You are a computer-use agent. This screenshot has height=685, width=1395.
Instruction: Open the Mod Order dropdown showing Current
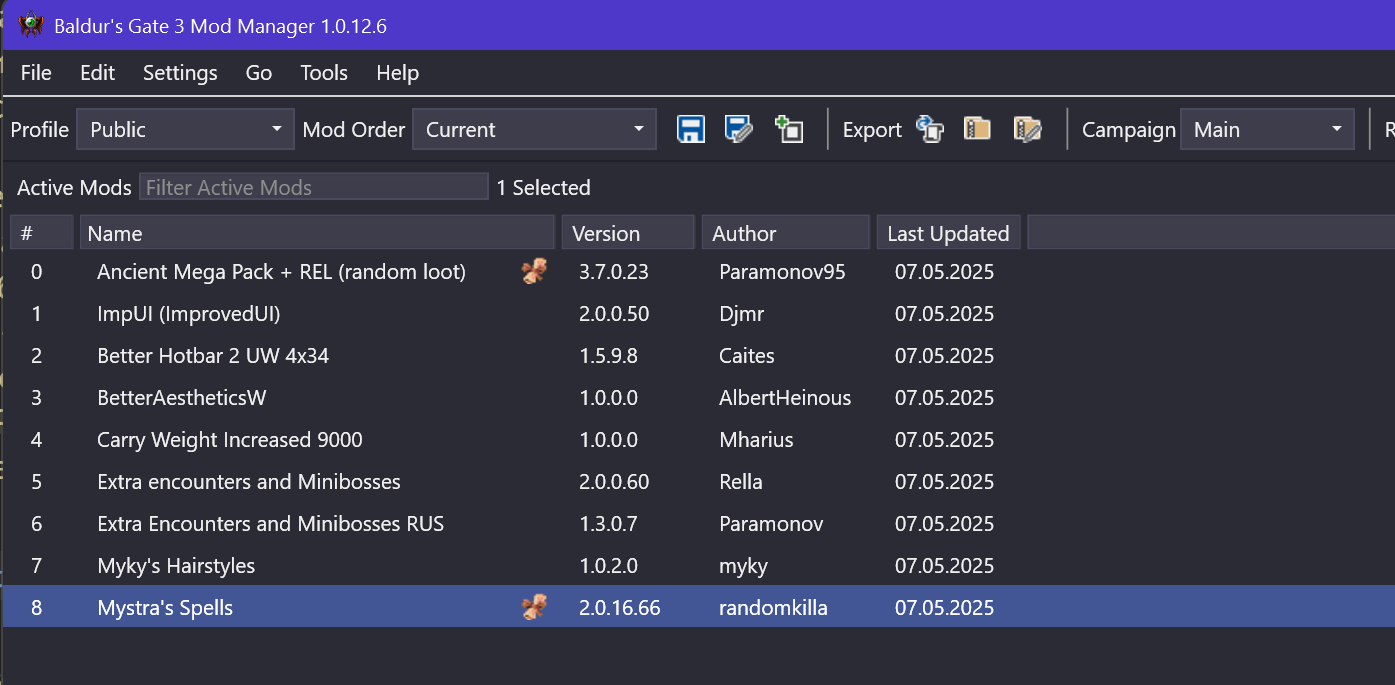pyautogui.click(x=534, y=129)
